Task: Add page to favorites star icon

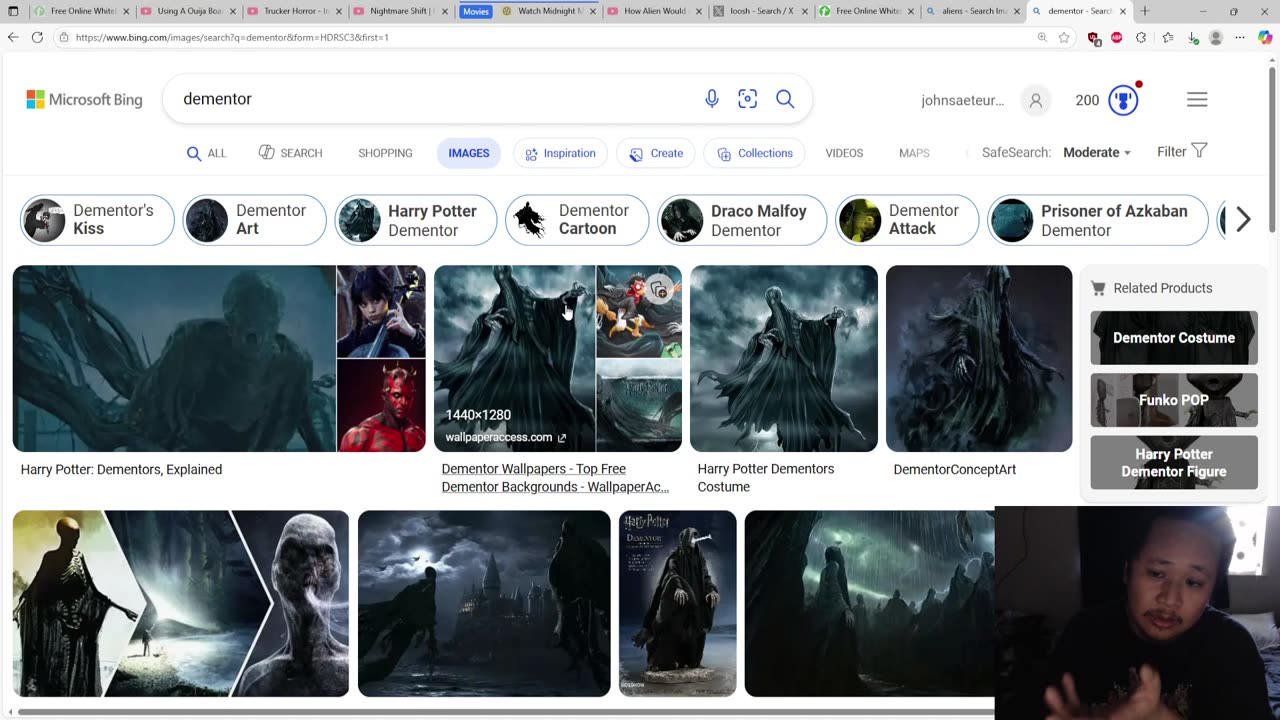Action: pos(1064,37)
